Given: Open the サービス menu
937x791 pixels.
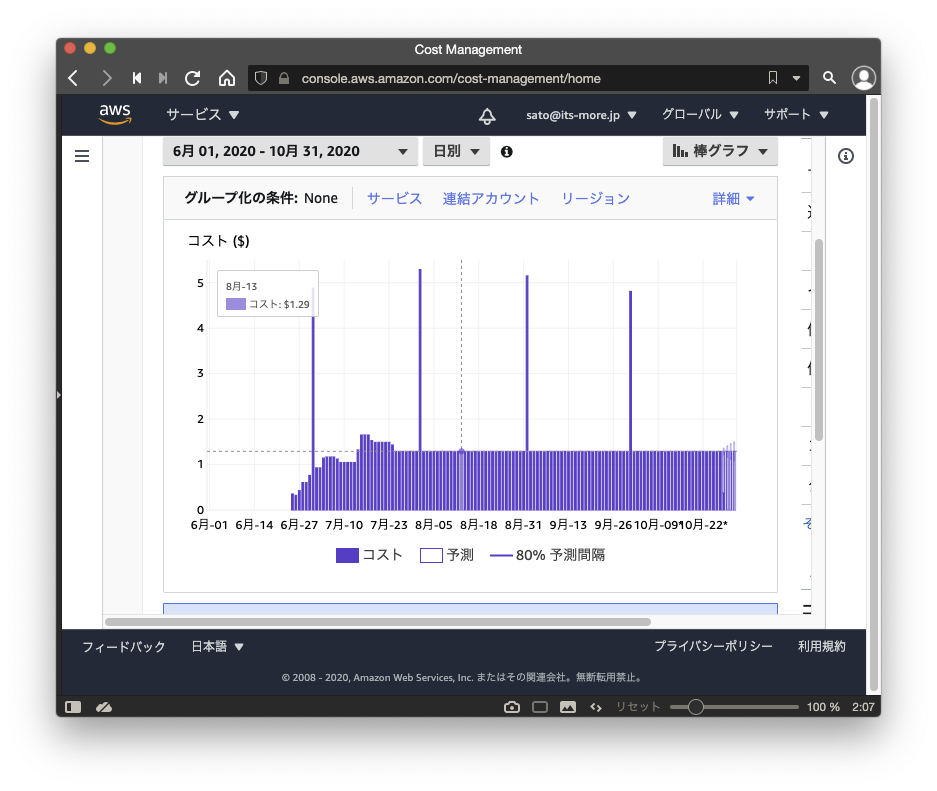Looking at the screenshot, I should pyautogui.click(x=203, y=115).
